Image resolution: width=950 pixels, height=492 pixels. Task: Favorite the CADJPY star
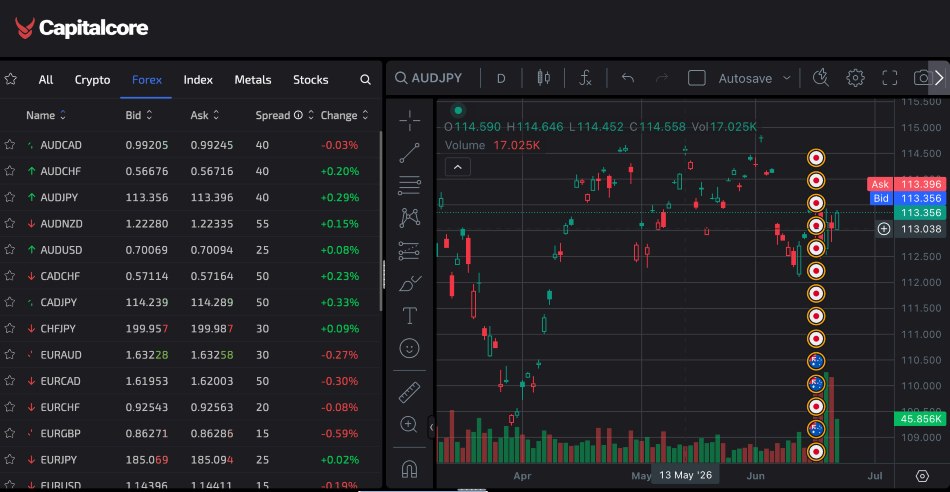click(x=9, y=302)
